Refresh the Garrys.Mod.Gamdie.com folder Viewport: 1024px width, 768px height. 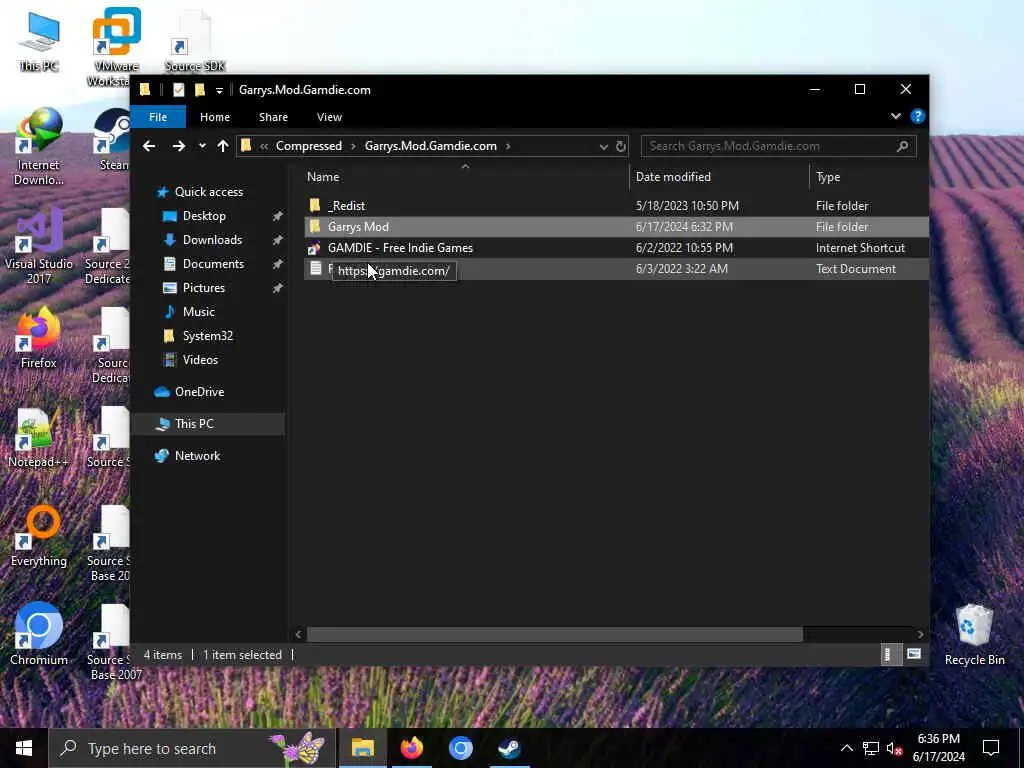tap(620, 146)
